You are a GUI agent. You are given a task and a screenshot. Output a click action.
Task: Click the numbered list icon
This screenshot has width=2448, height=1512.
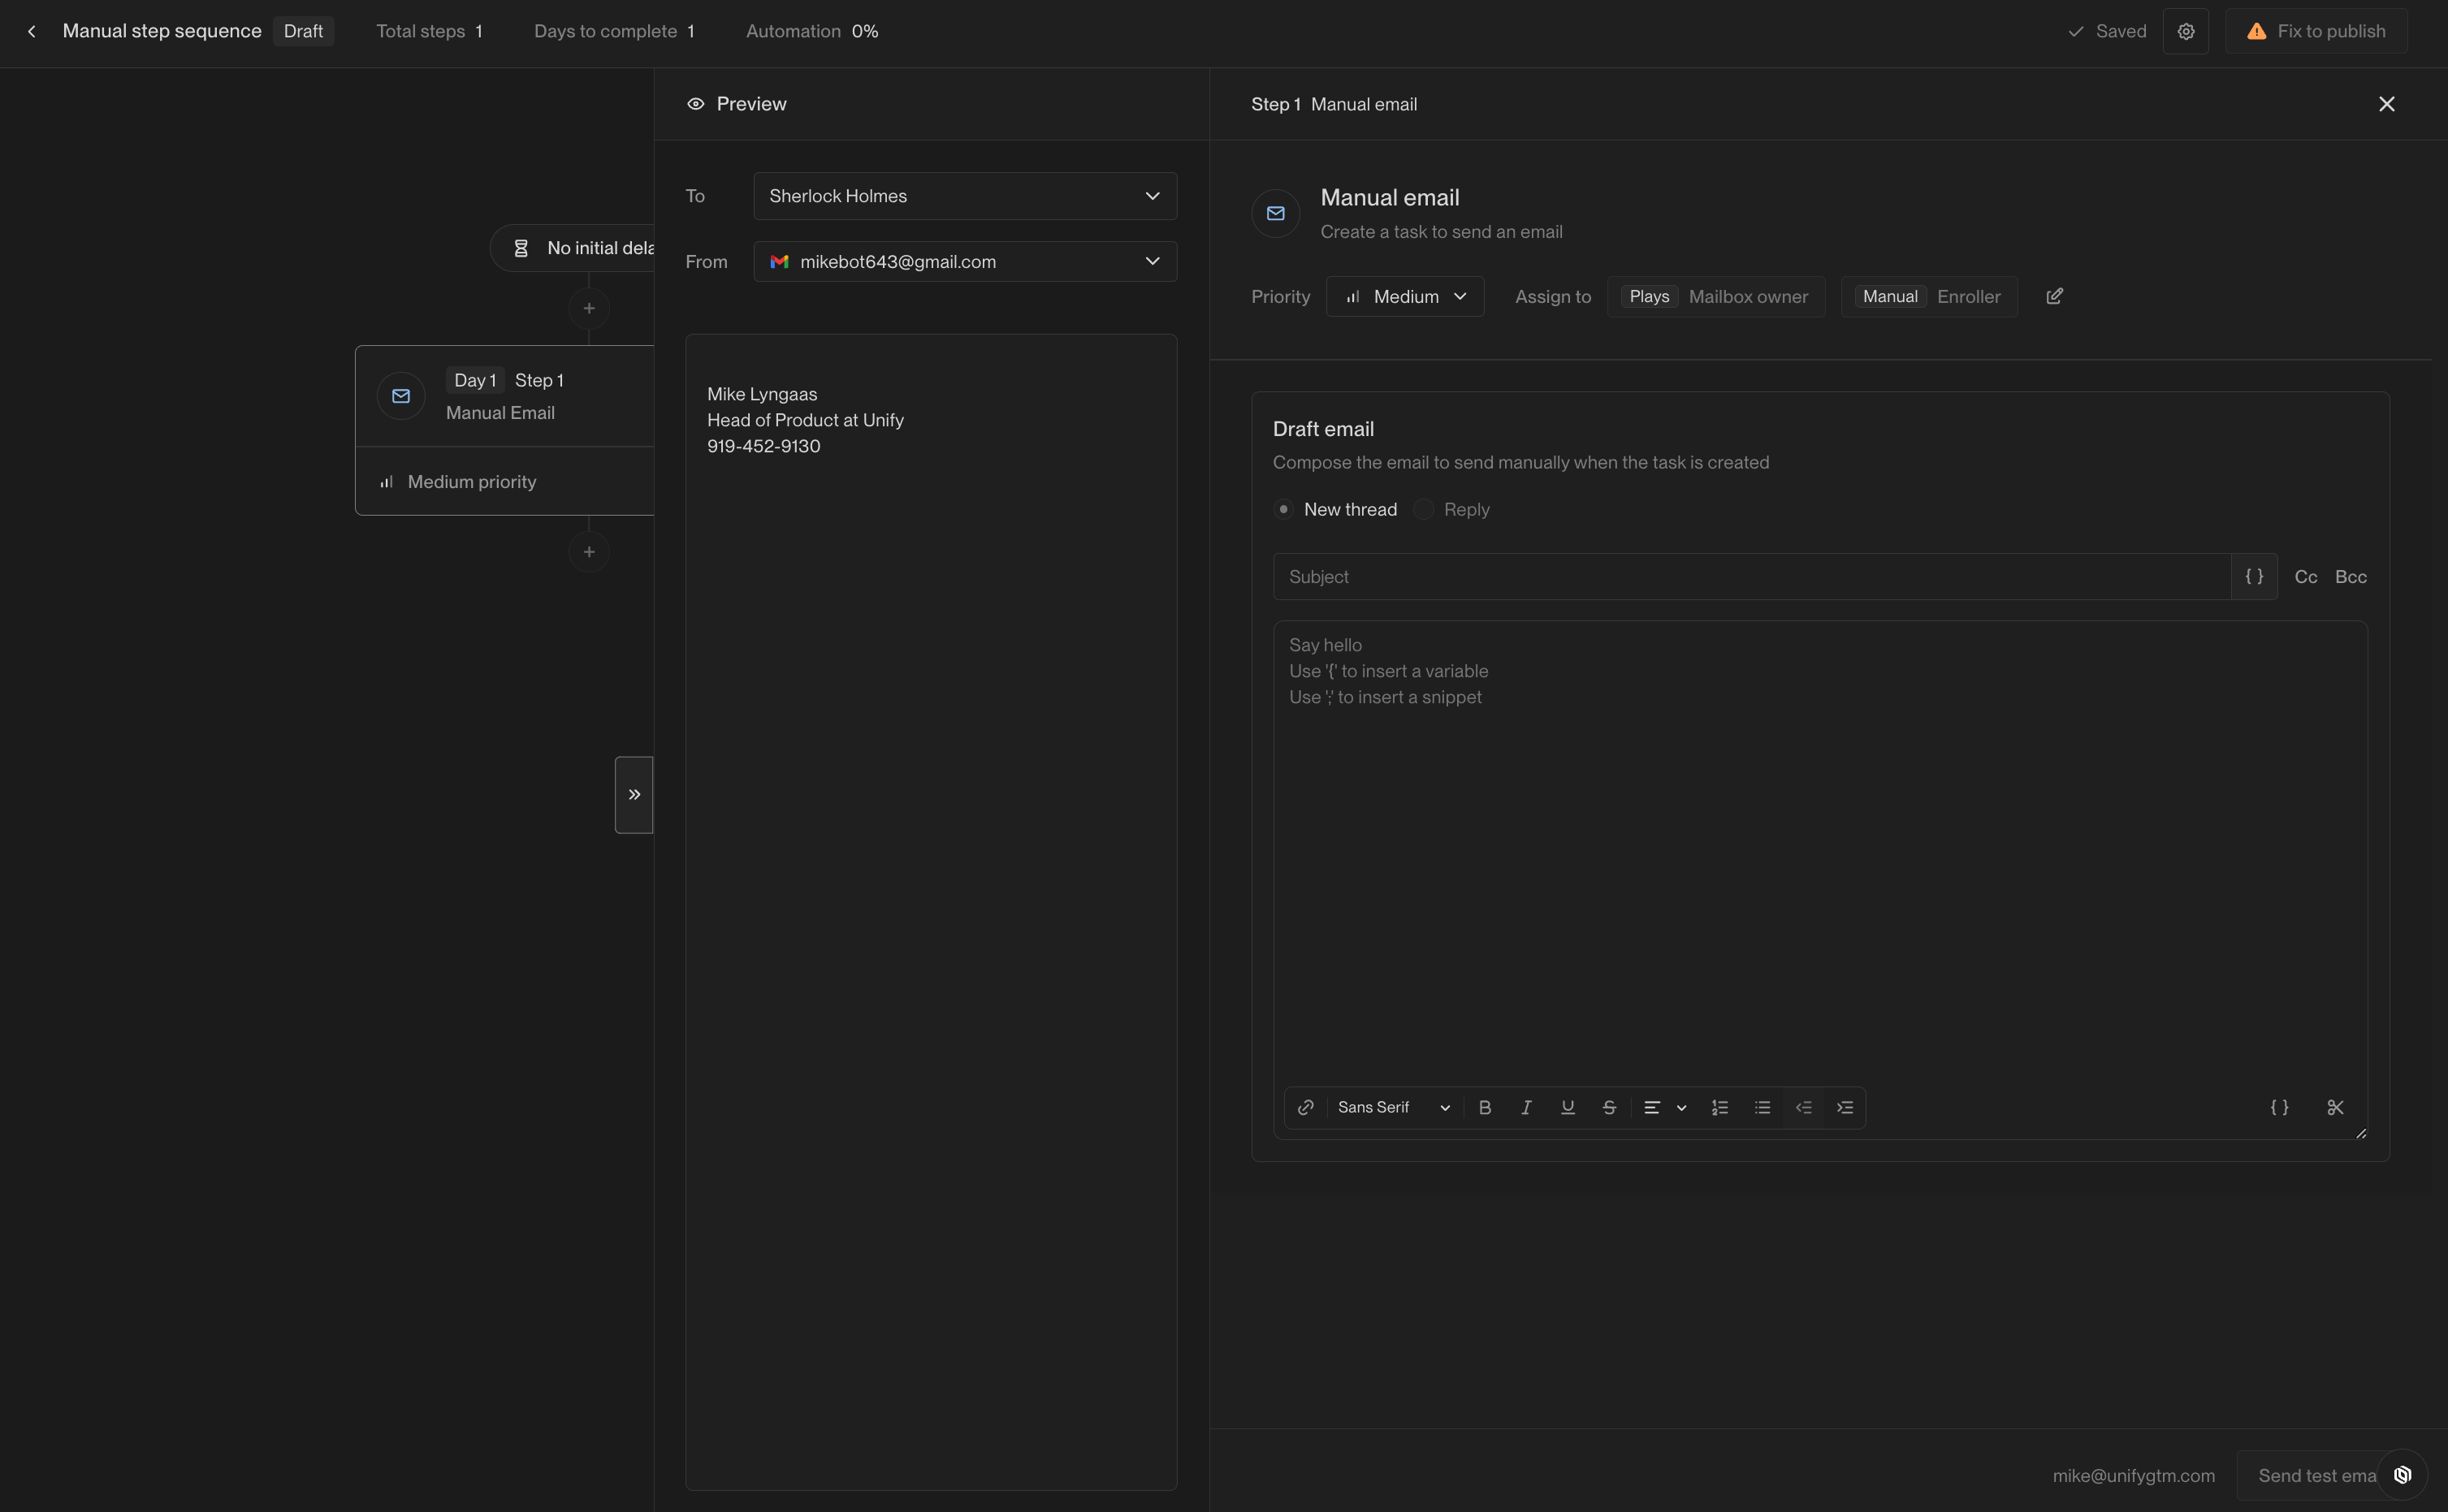pos(1720,1107)
